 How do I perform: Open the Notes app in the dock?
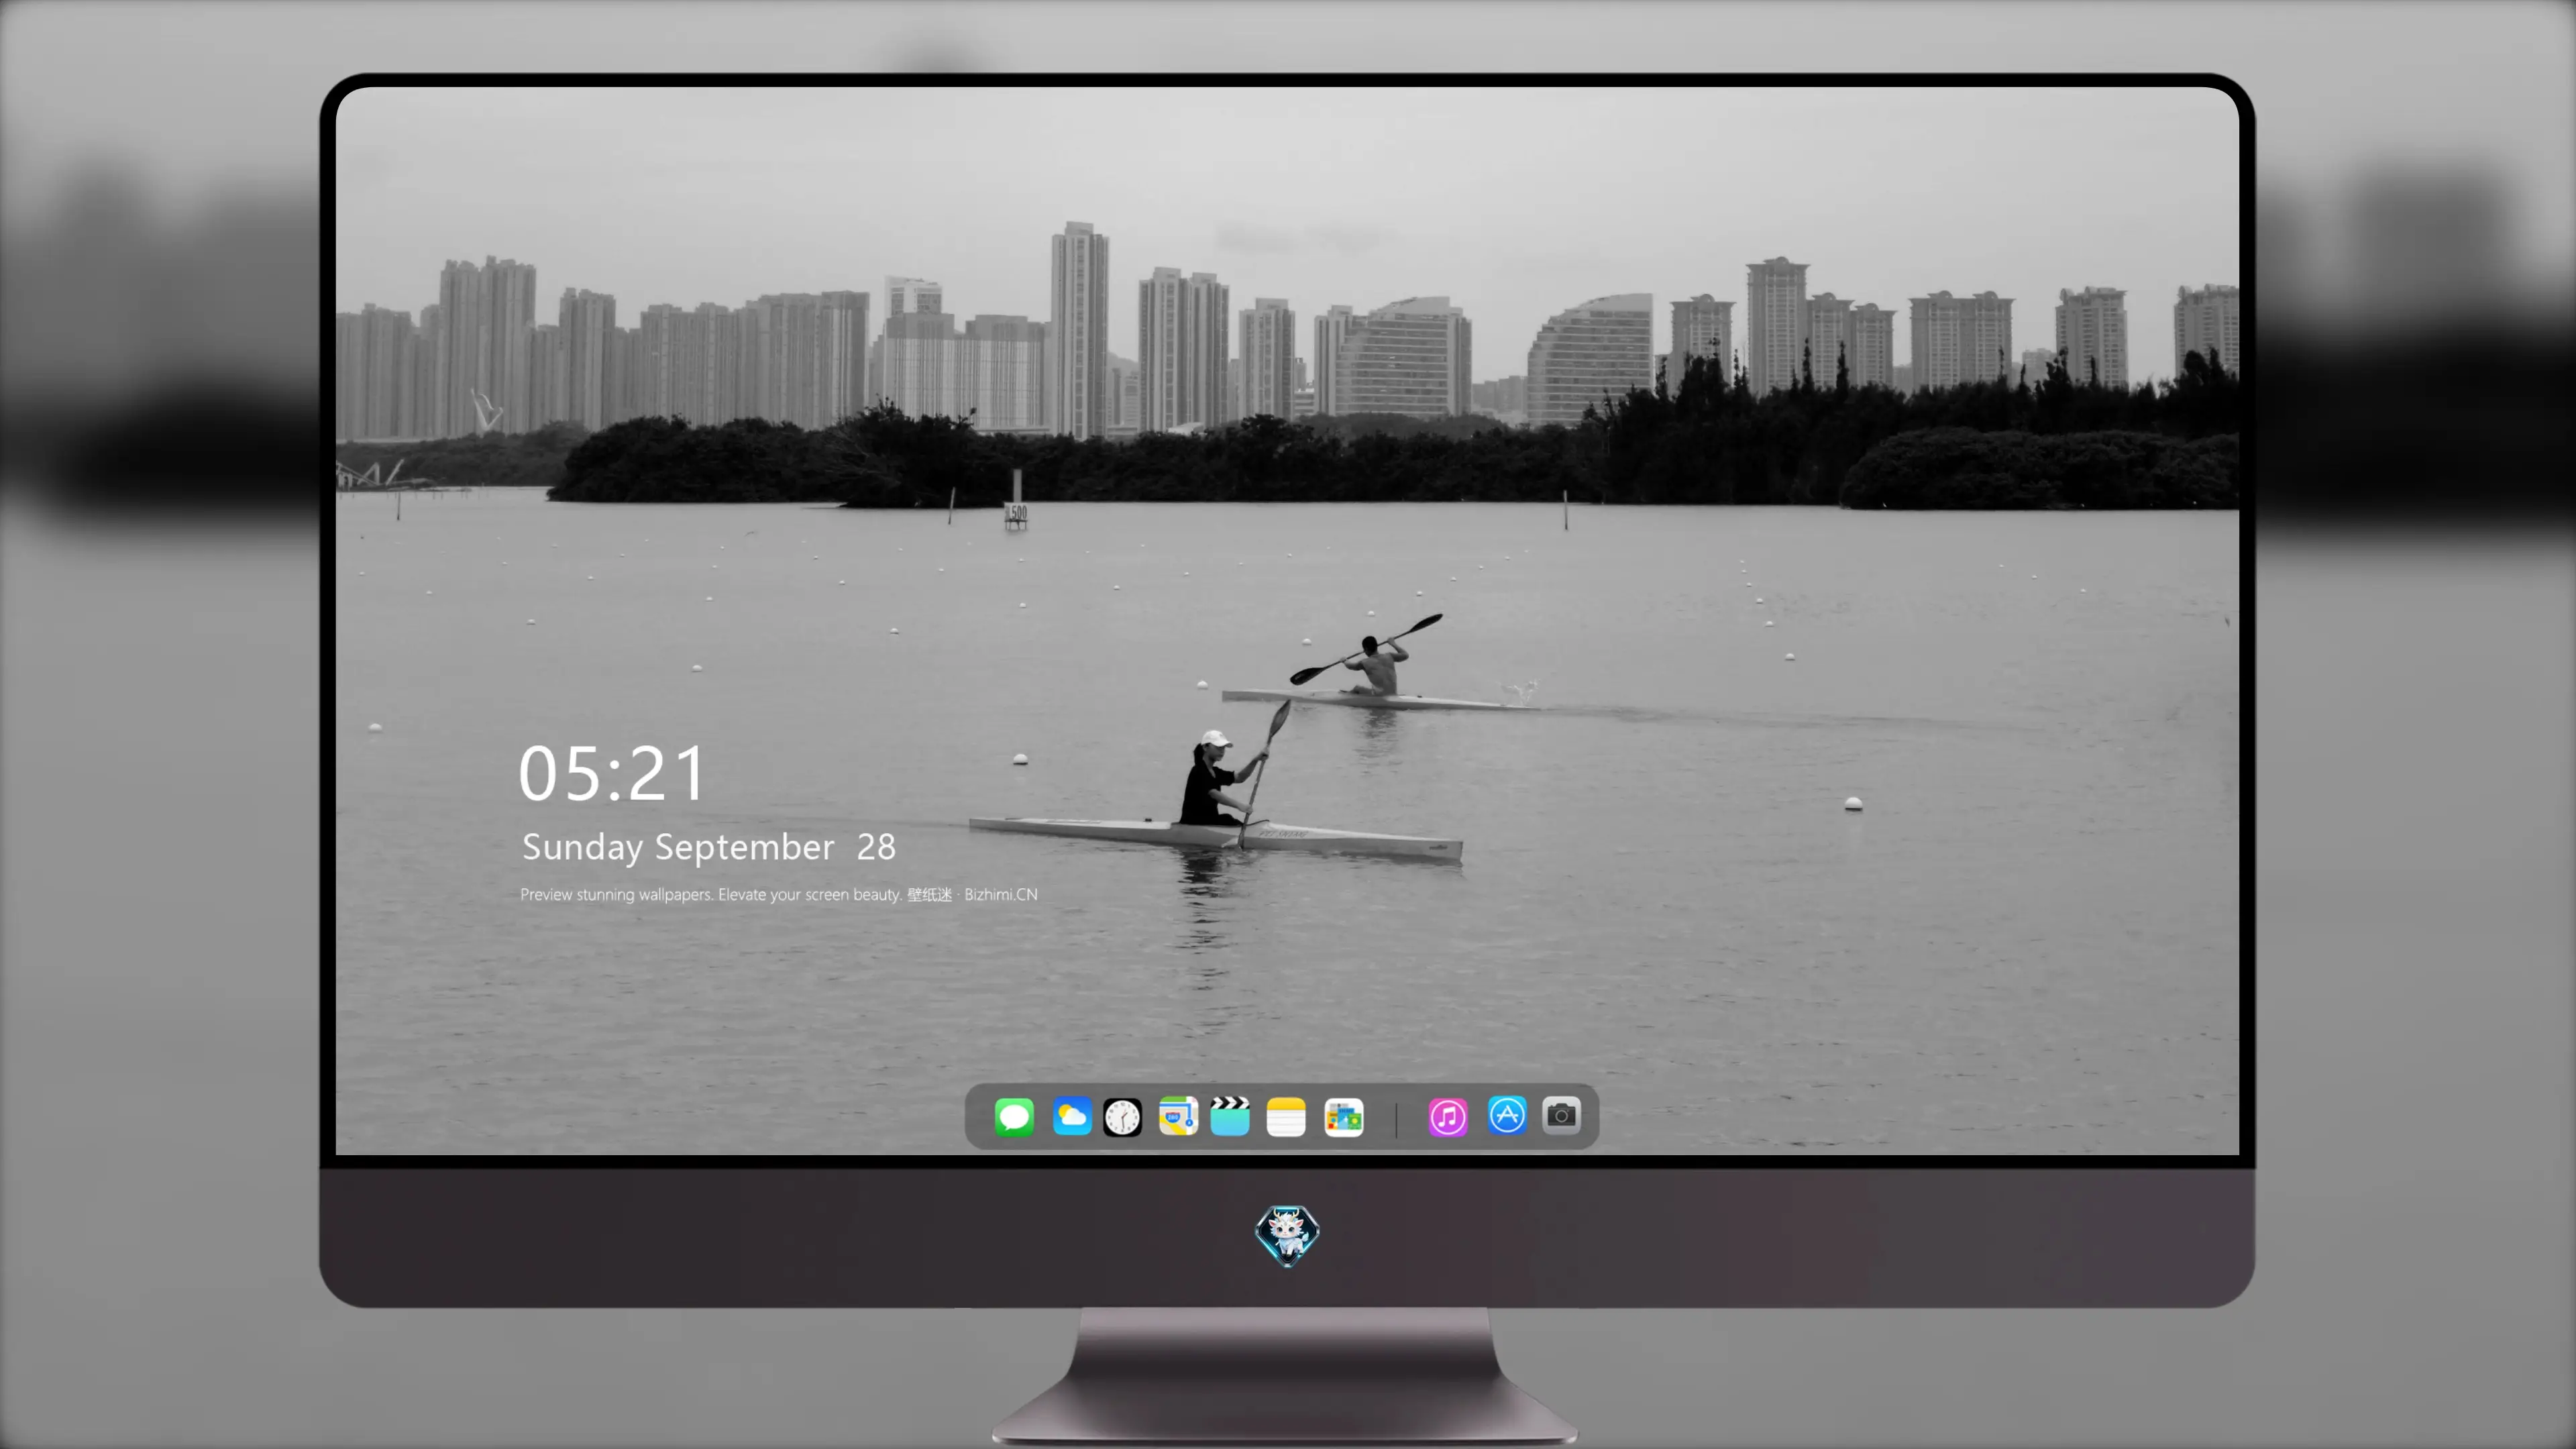click(1286, 1117)
